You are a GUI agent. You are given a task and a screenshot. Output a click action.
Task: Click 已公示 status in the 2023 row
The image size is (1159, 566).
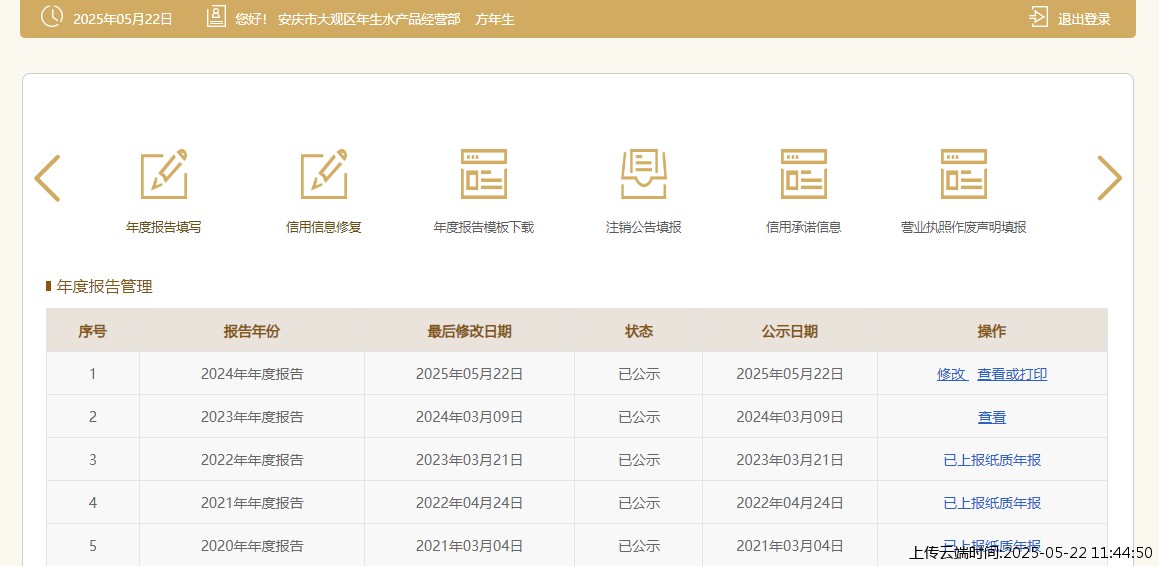click(x=639, y=417)
